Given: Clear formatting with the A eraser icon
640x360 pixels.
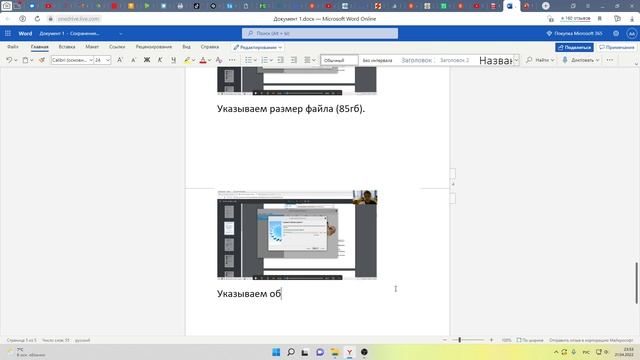Looking at the screenshot, I should 219,60.
